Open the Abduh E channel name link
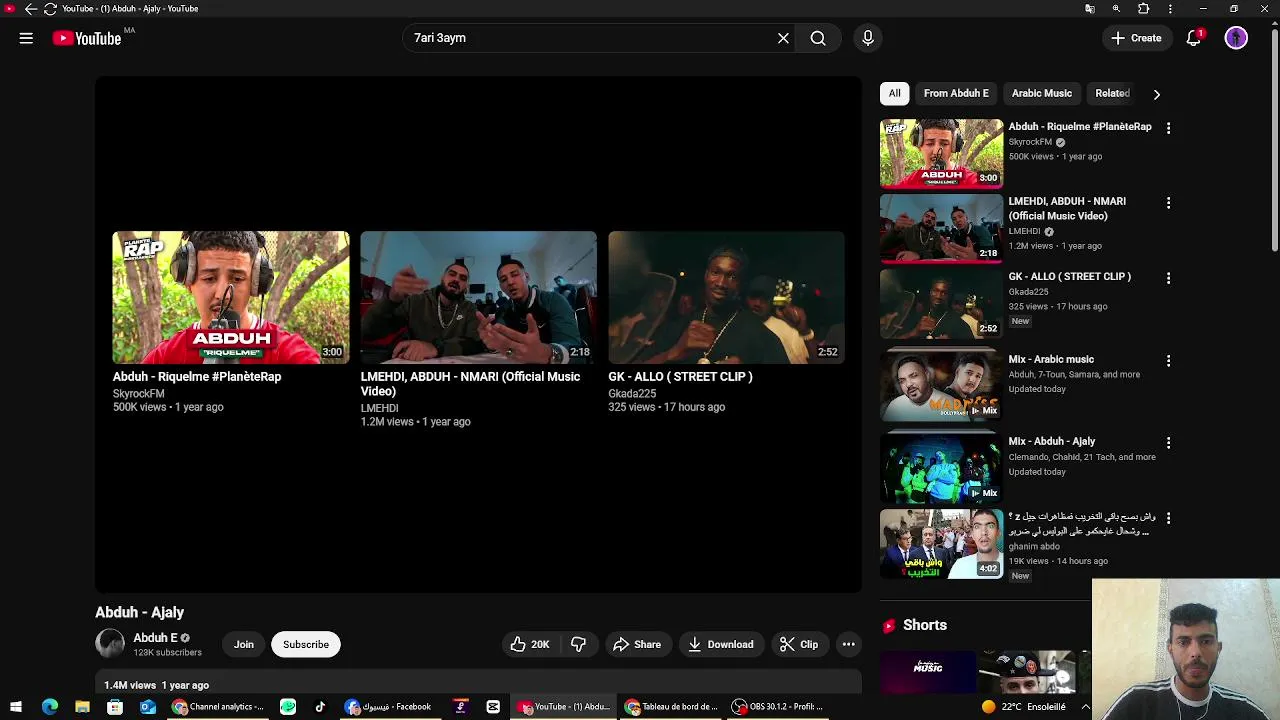Viewport: 1280px width, 720px height. pyautogui.click(x=155, y=638)
